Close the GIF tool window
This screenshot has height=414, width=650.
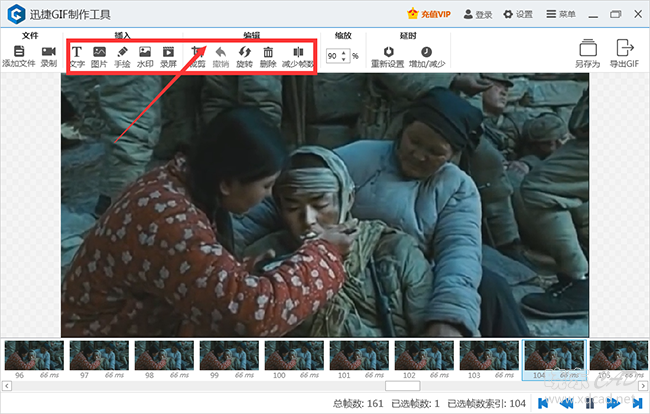[638, 14]
